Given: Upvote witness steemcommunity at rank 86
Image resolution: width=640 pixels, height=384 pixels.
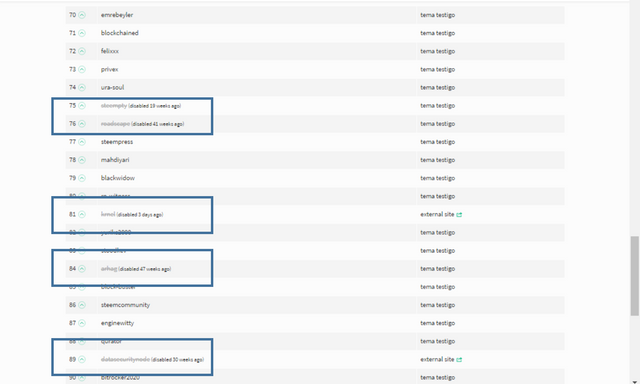Looking at the screenshot, I should pyautogui.click(x=82, y=305).
